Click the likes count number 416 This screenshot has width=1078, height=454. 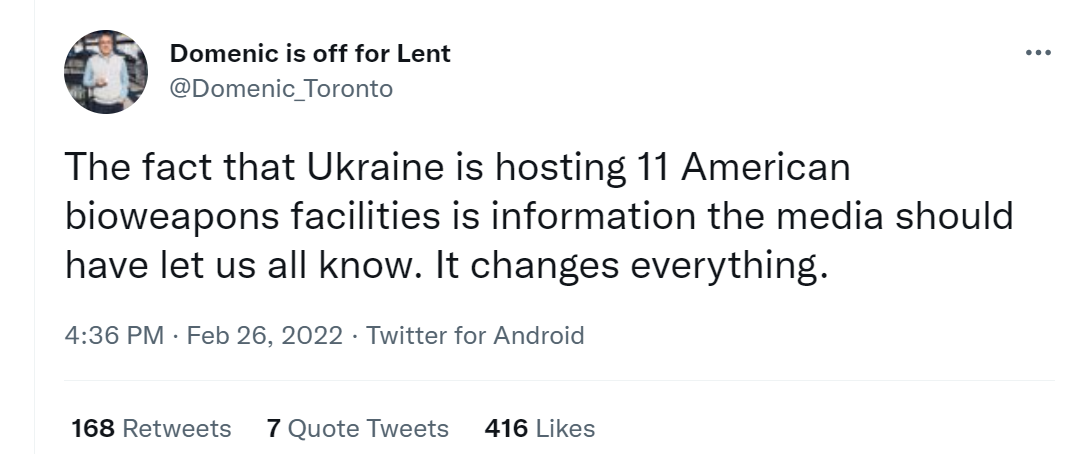(x=506, y=429)
